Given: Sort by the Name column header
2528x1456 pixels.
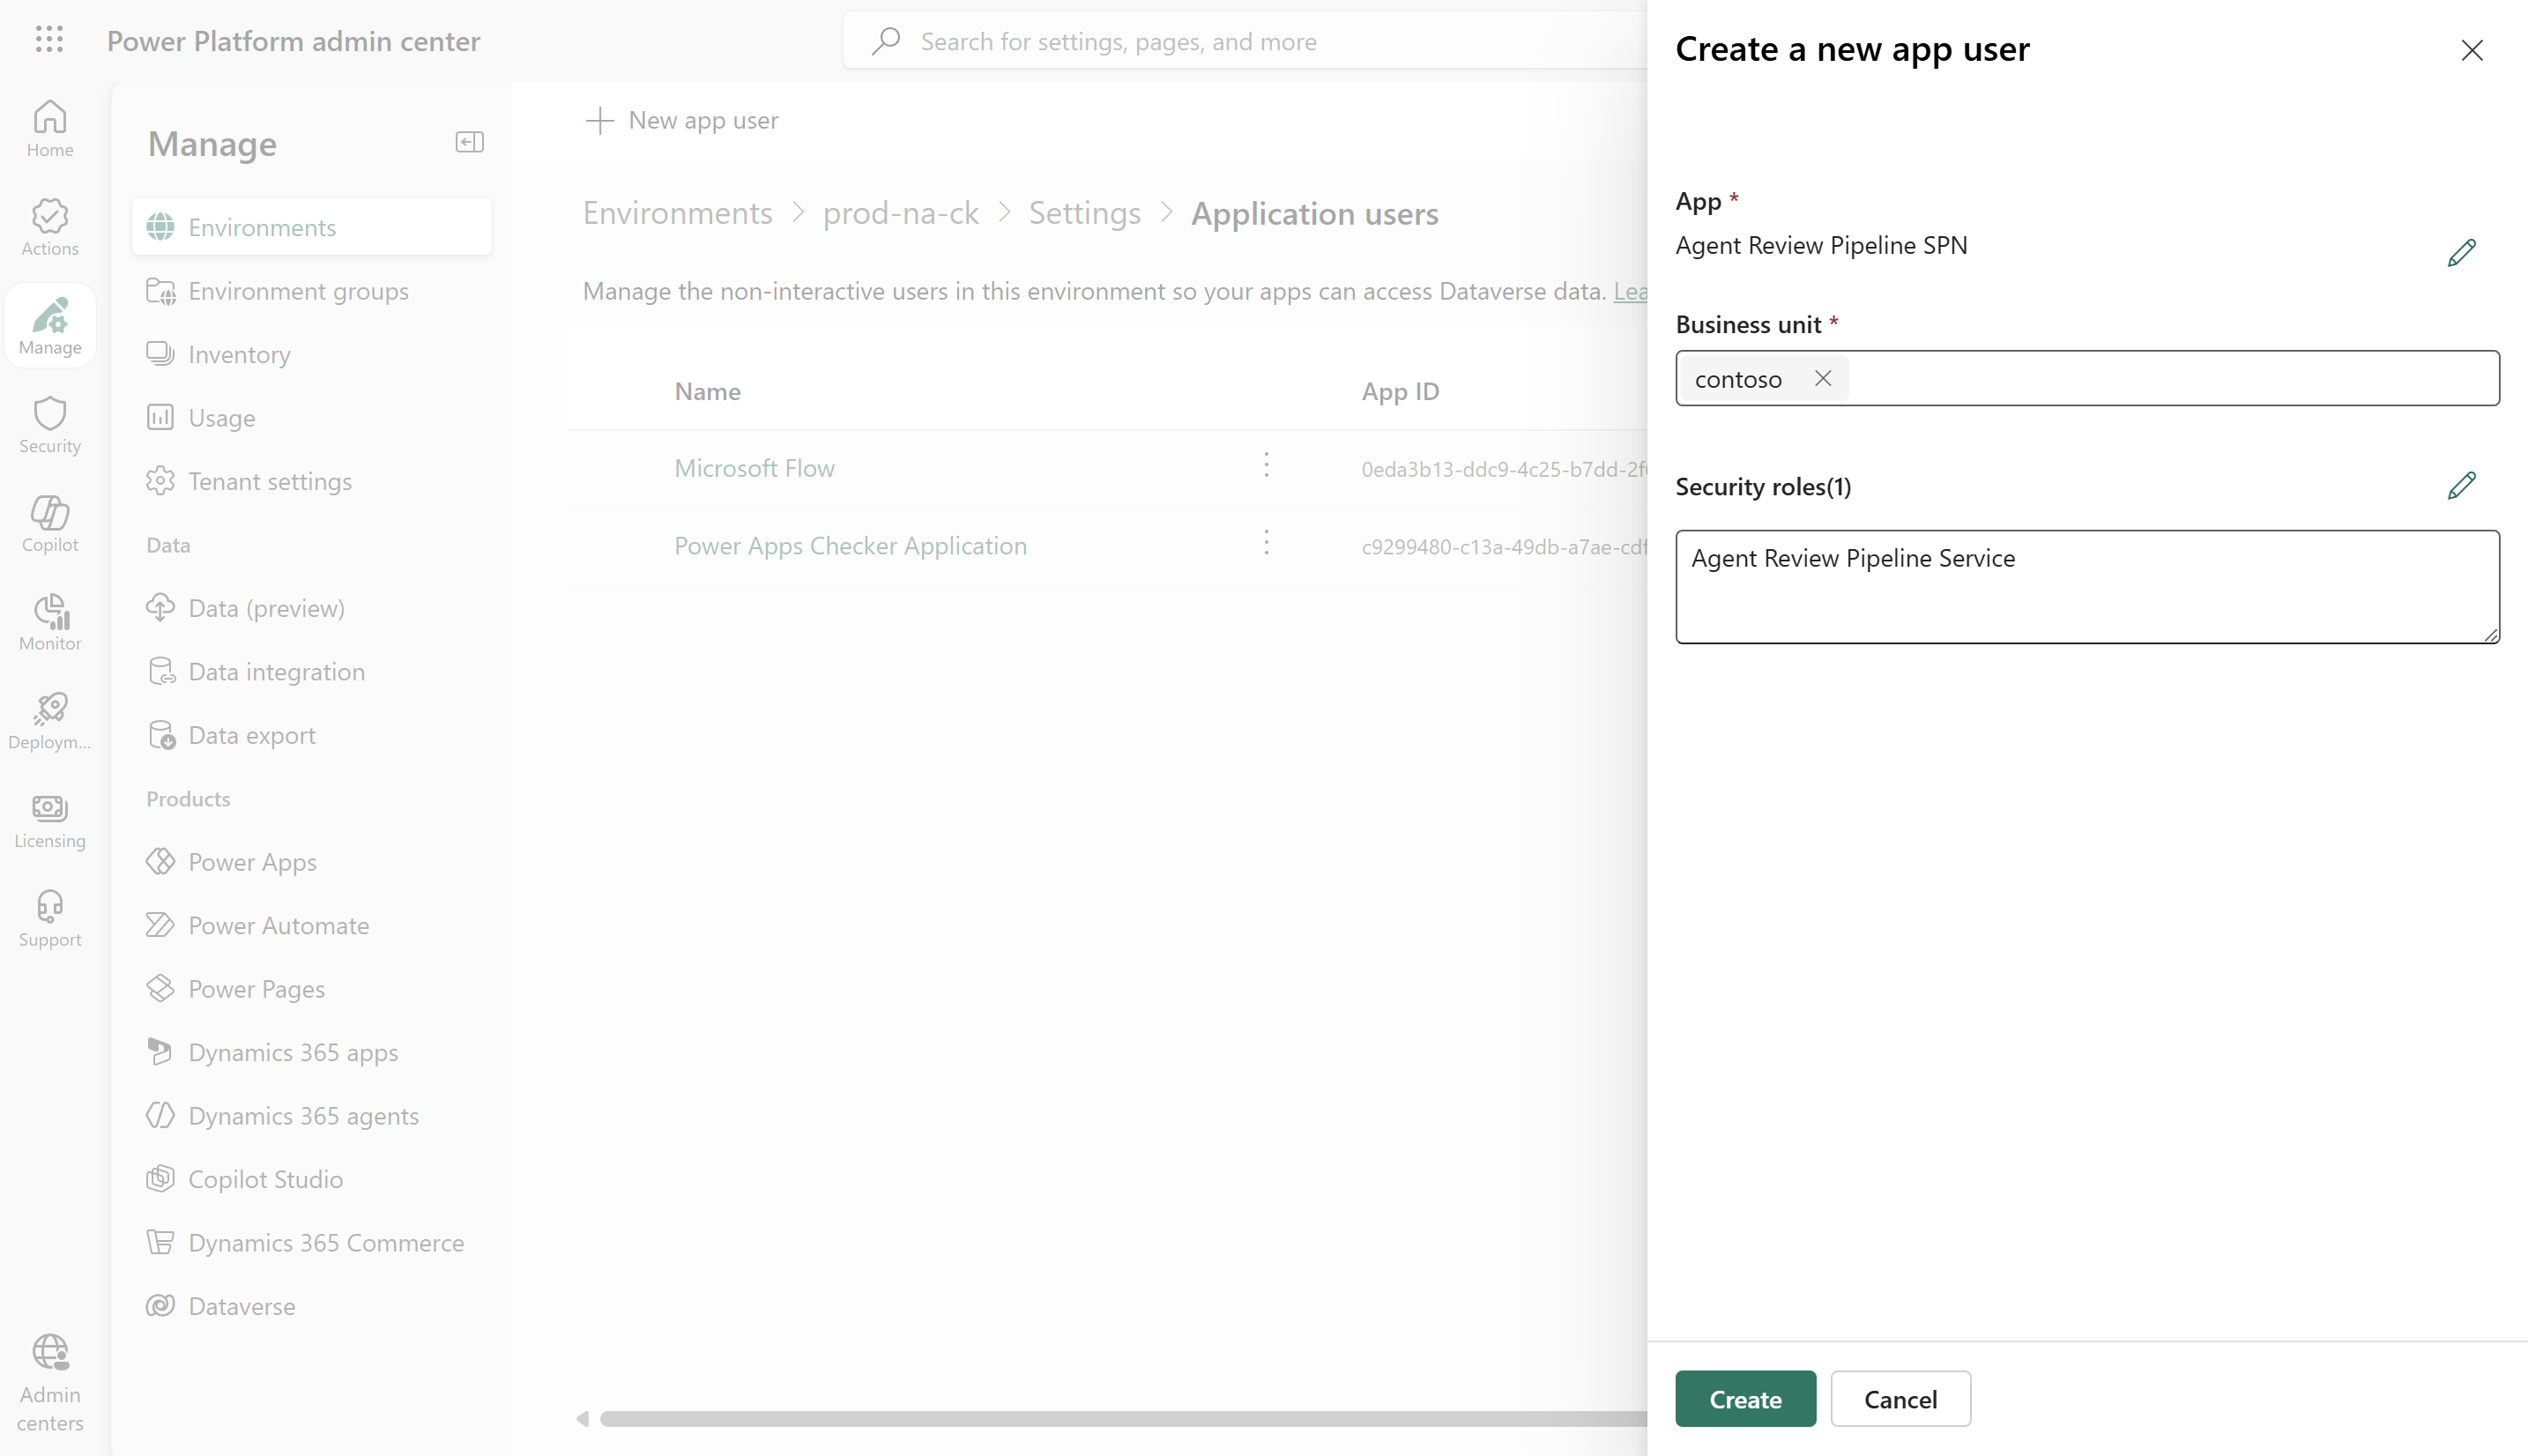Looking at the screenshot, I should click(x=707, y=391).
